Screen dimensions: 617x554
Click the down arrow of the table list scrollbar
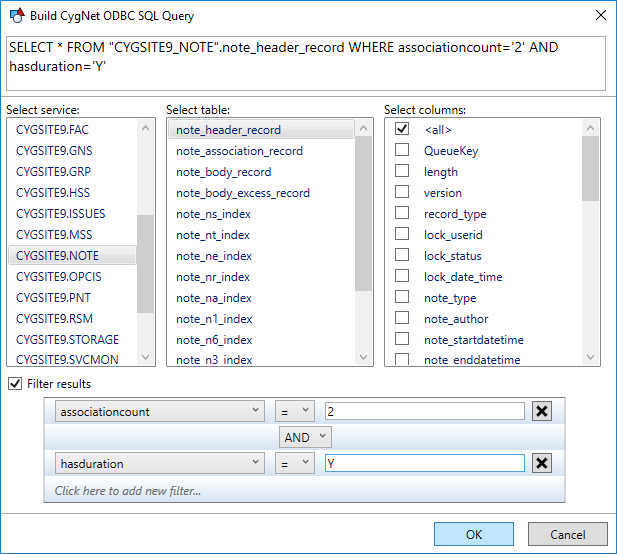(363, 357)
